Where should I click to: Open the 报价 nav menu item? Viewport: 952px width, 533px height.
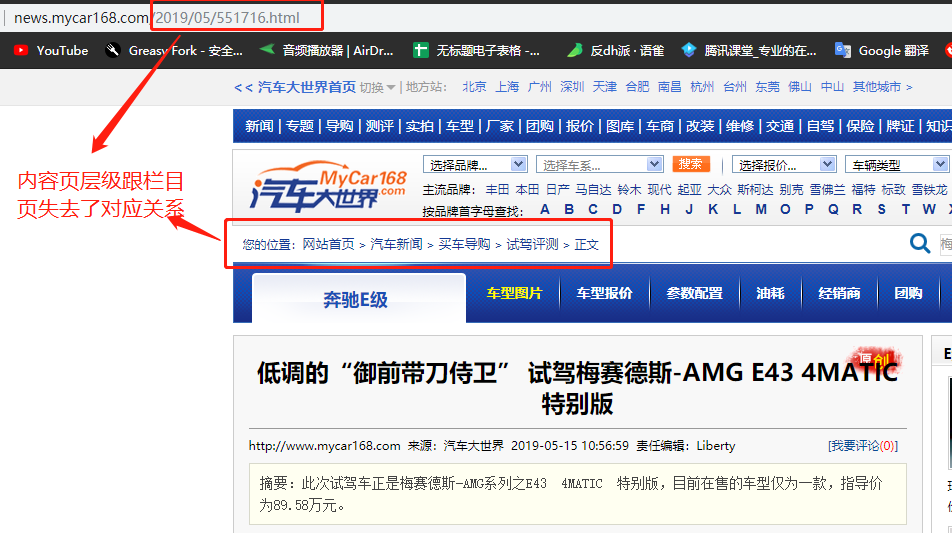click(580, 126)
